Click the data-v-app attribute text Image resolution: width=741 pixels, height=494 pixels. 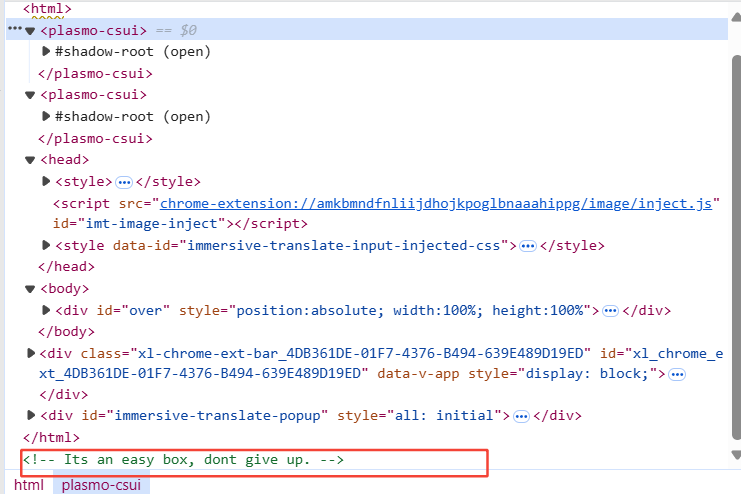tap(418, 373)
